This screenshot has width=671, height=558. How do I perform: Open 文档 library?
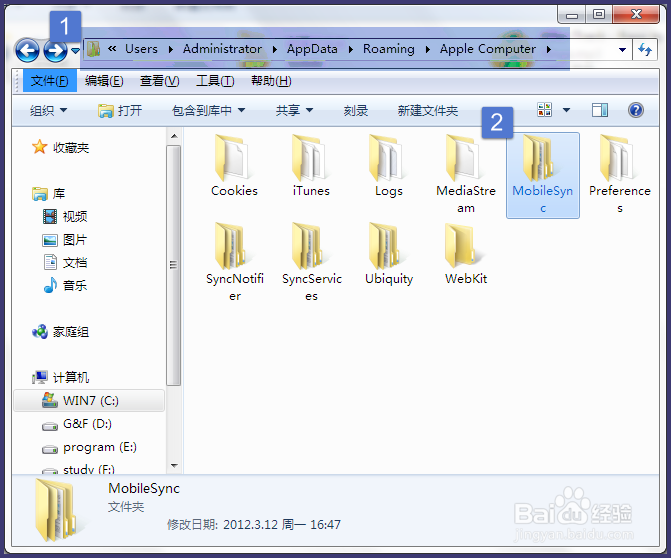coord(65,262)
